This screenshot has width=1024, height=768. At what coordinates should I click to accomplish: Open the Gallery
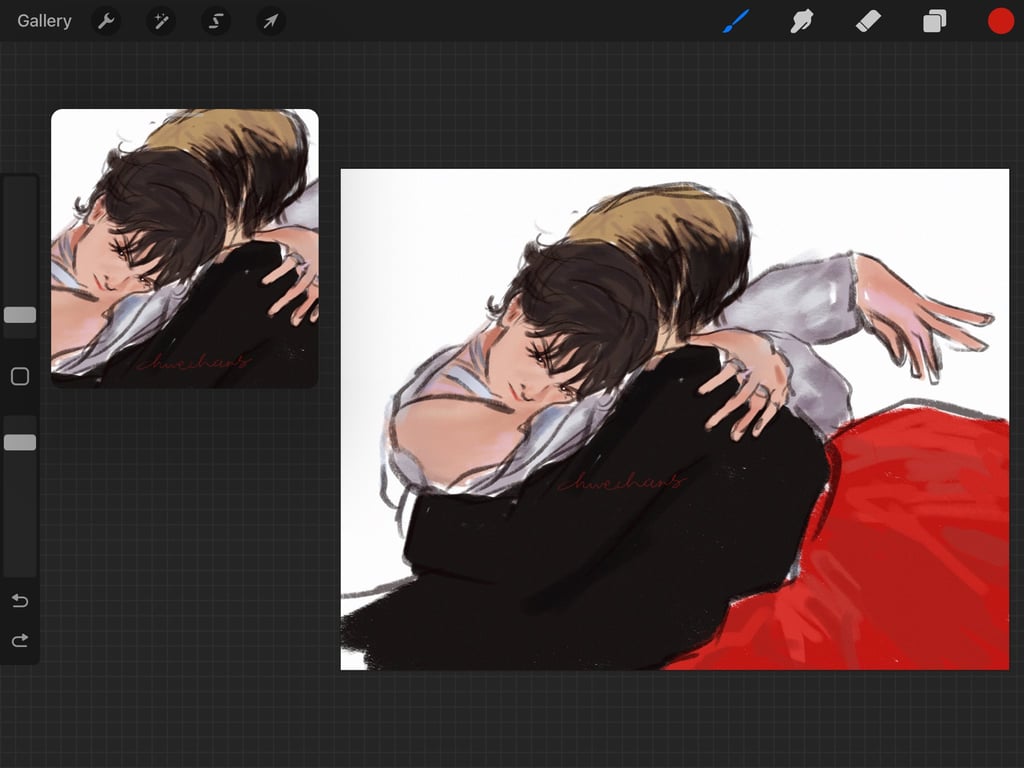[x=44, y=21]
